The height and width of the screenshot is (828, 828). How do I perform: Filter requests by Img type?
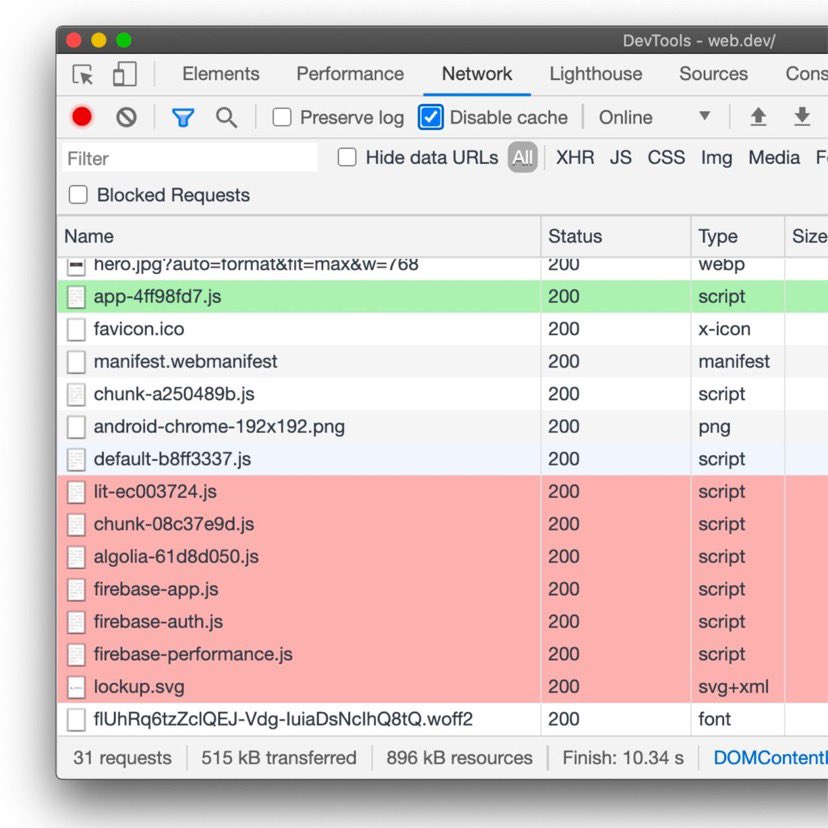[x=717, y=158]
